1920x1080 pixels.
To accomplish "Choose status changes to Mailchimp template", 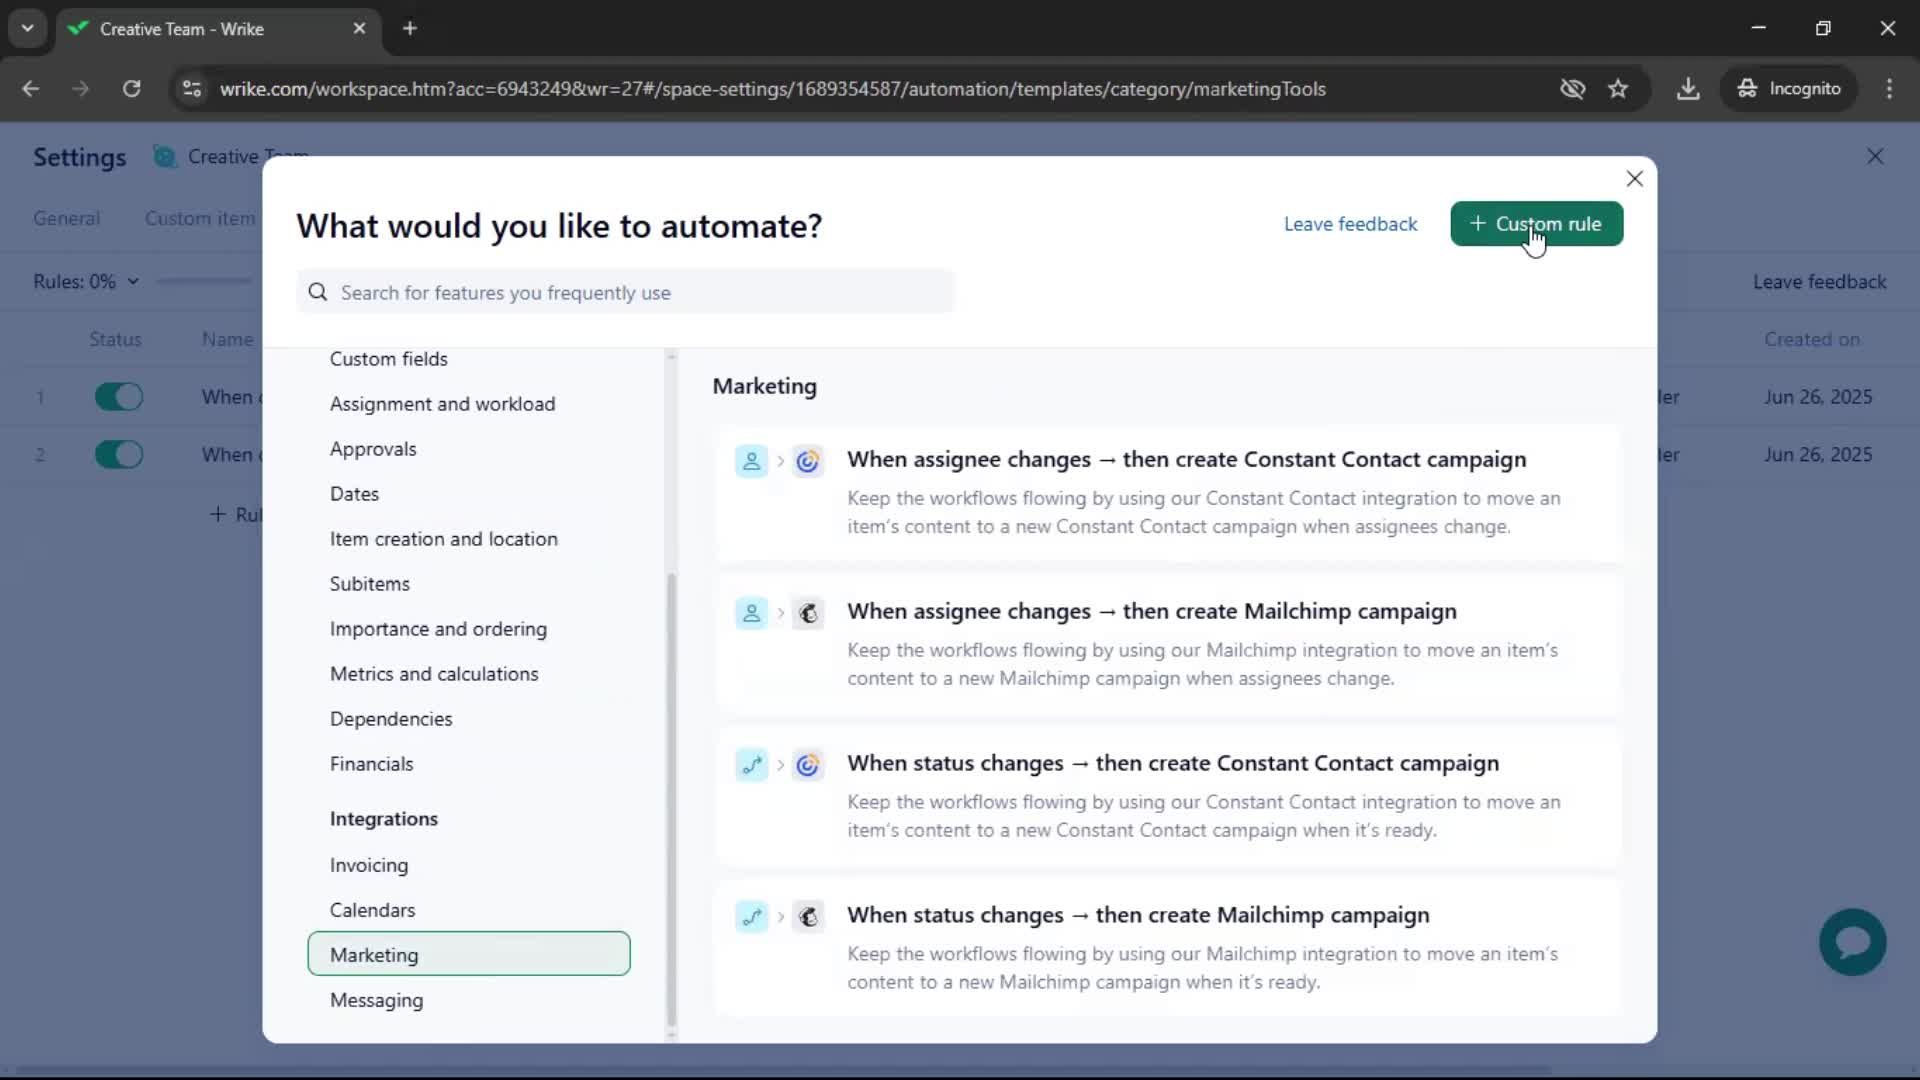I will tap(1168, 949).
